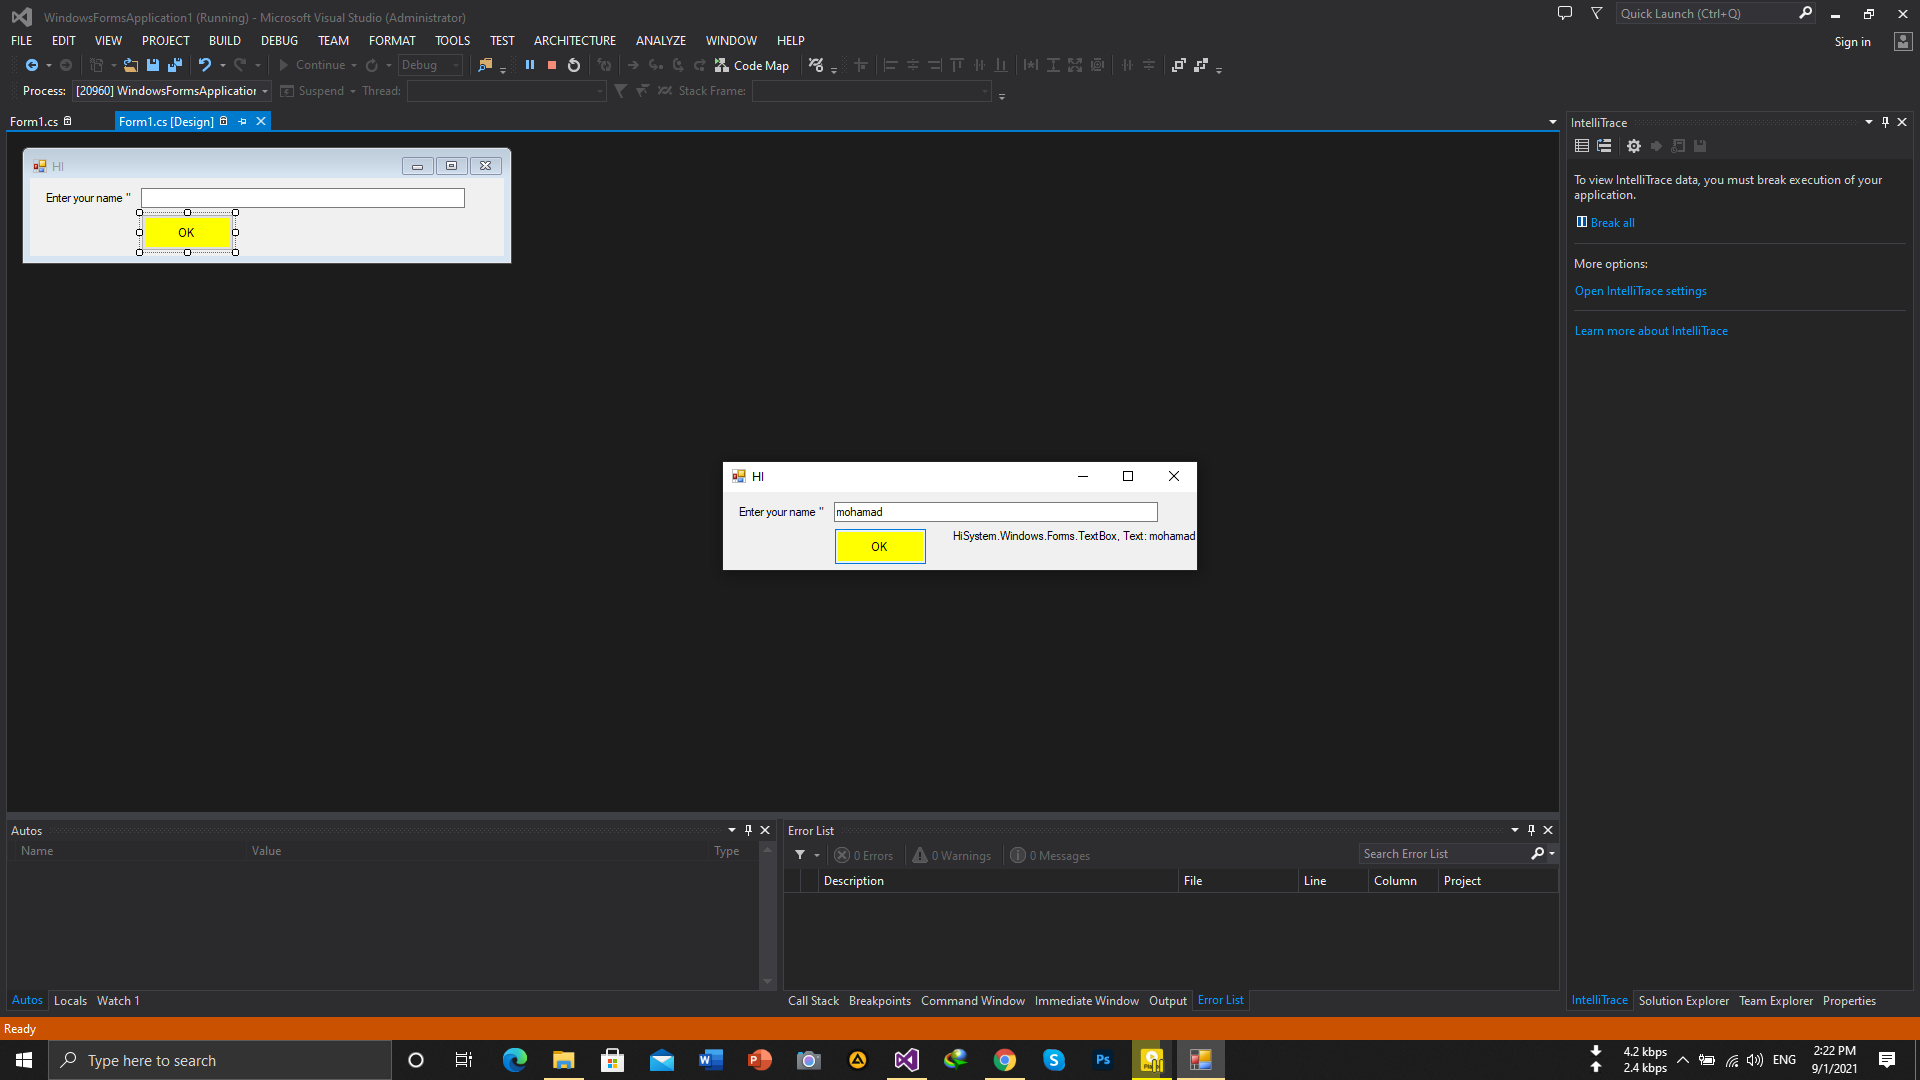This screenshot has width=1920, height=1080.
Task: Click Sign in at top right
Action: pos(1852,42)
